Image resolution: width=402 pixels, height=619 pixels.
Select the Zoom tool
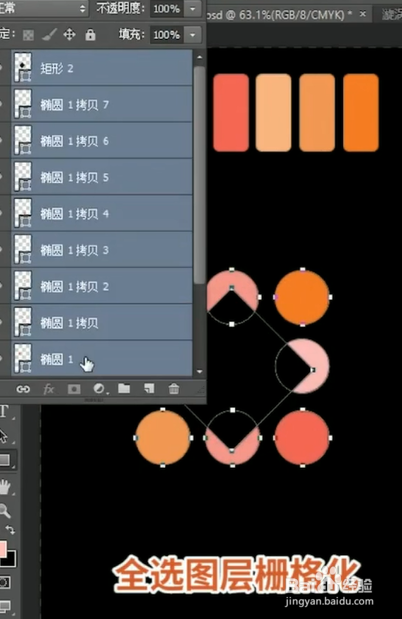5,510
